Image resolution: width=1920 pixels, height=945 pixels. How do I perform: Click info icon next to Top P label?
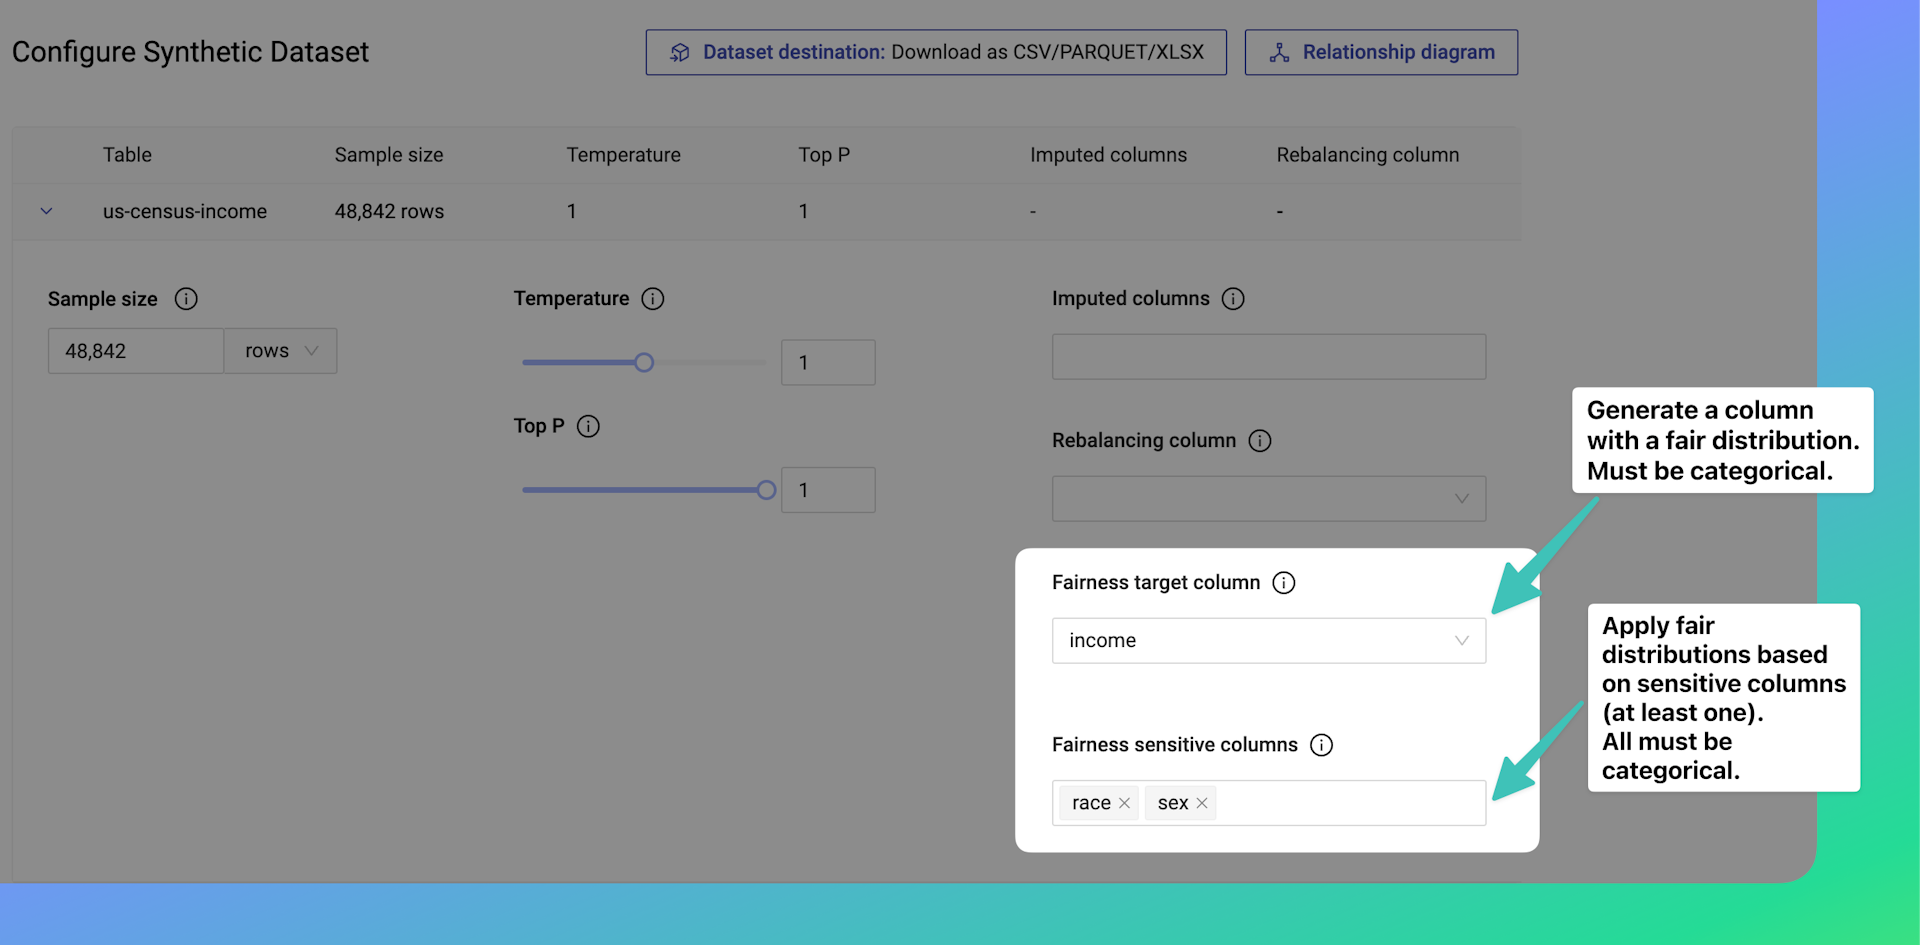[589, 426]
